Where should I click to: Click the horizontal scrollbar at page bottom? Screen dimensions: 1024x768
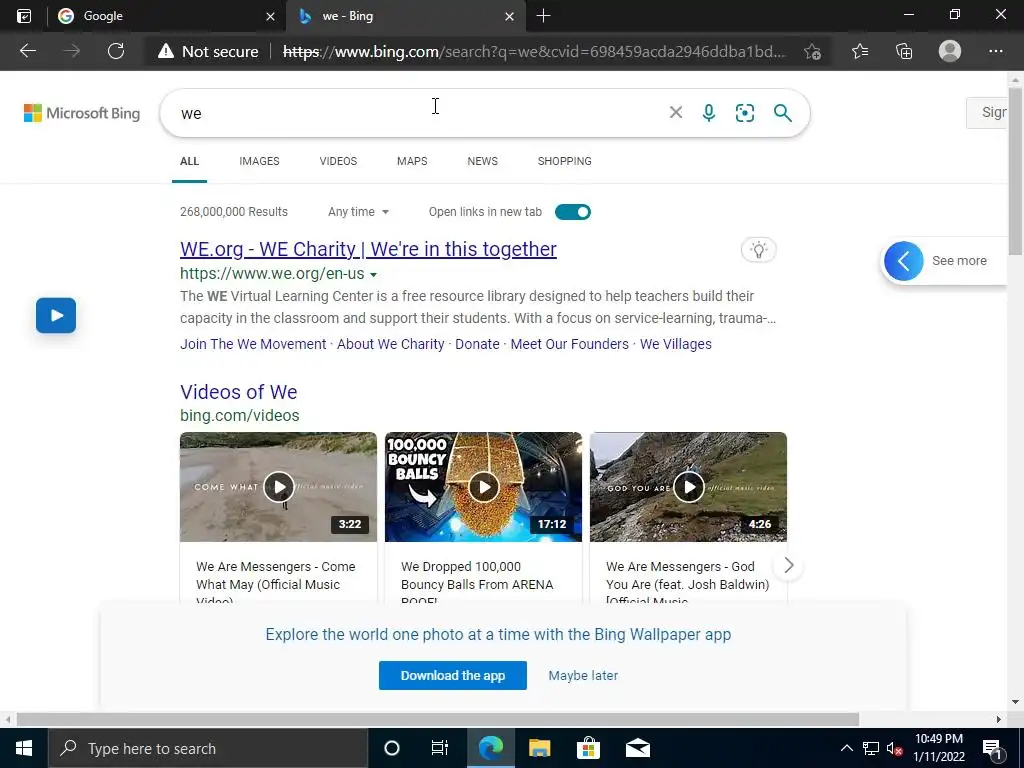click(x=438, y=719)
